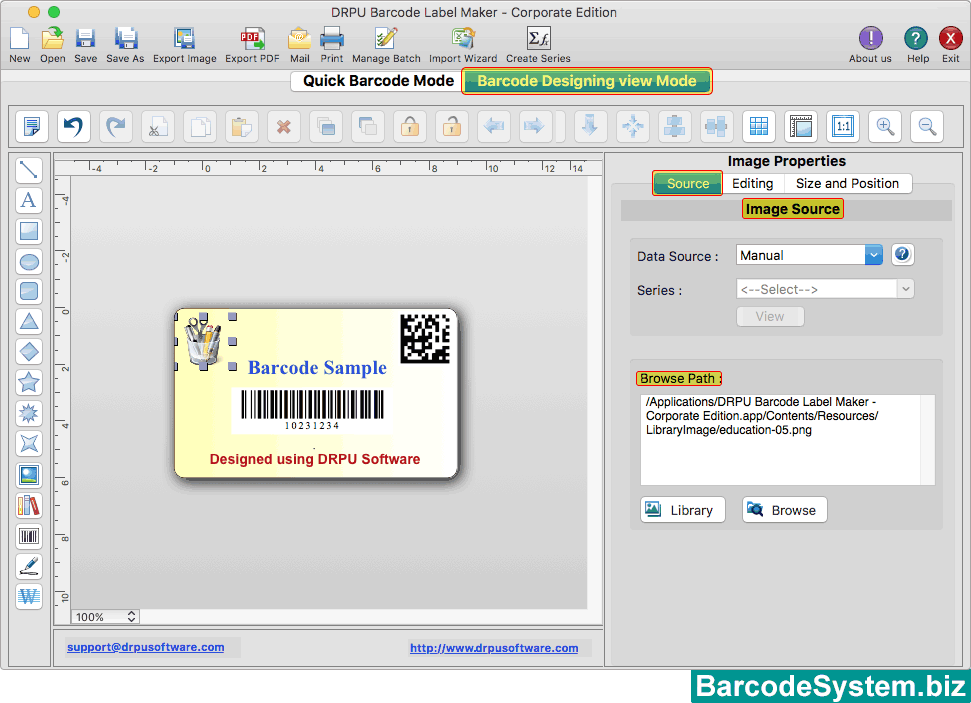Open the Create Series tool
Screen dimensions: 971x703
[x=538, y=45]
